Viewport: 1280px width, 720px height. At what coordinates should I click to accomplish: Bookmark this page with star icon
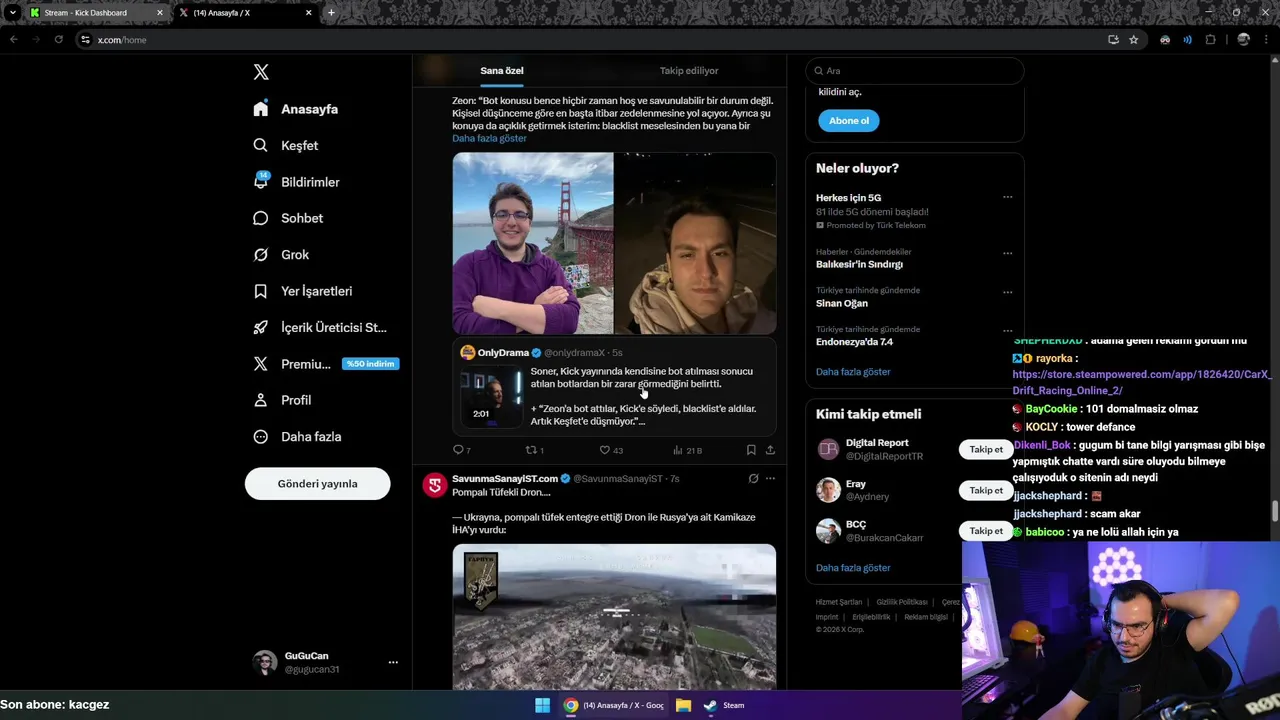pos(1134,40)
